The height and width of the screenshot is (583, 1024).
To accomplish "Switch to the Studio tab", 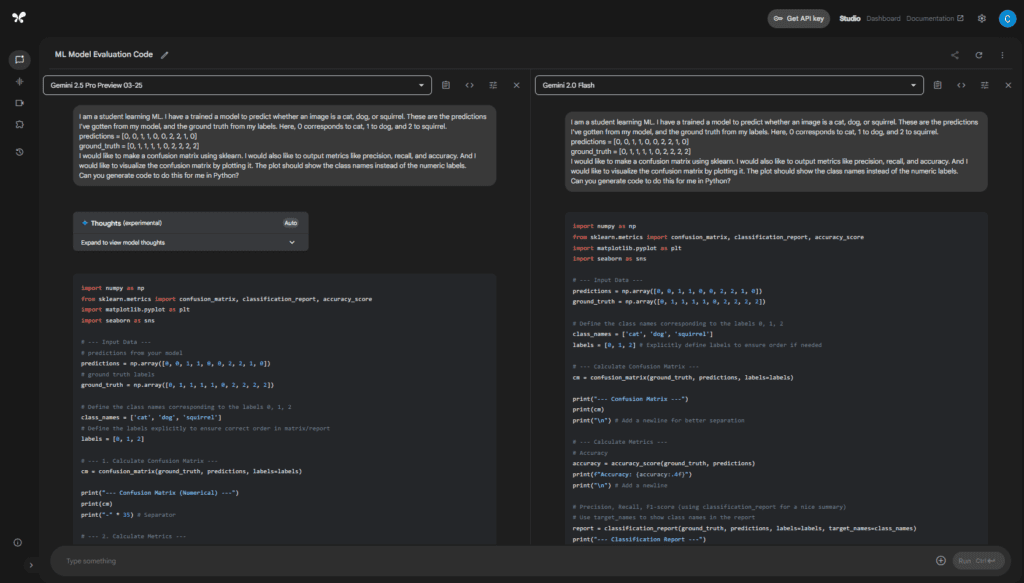I will [x=850, y=18].
